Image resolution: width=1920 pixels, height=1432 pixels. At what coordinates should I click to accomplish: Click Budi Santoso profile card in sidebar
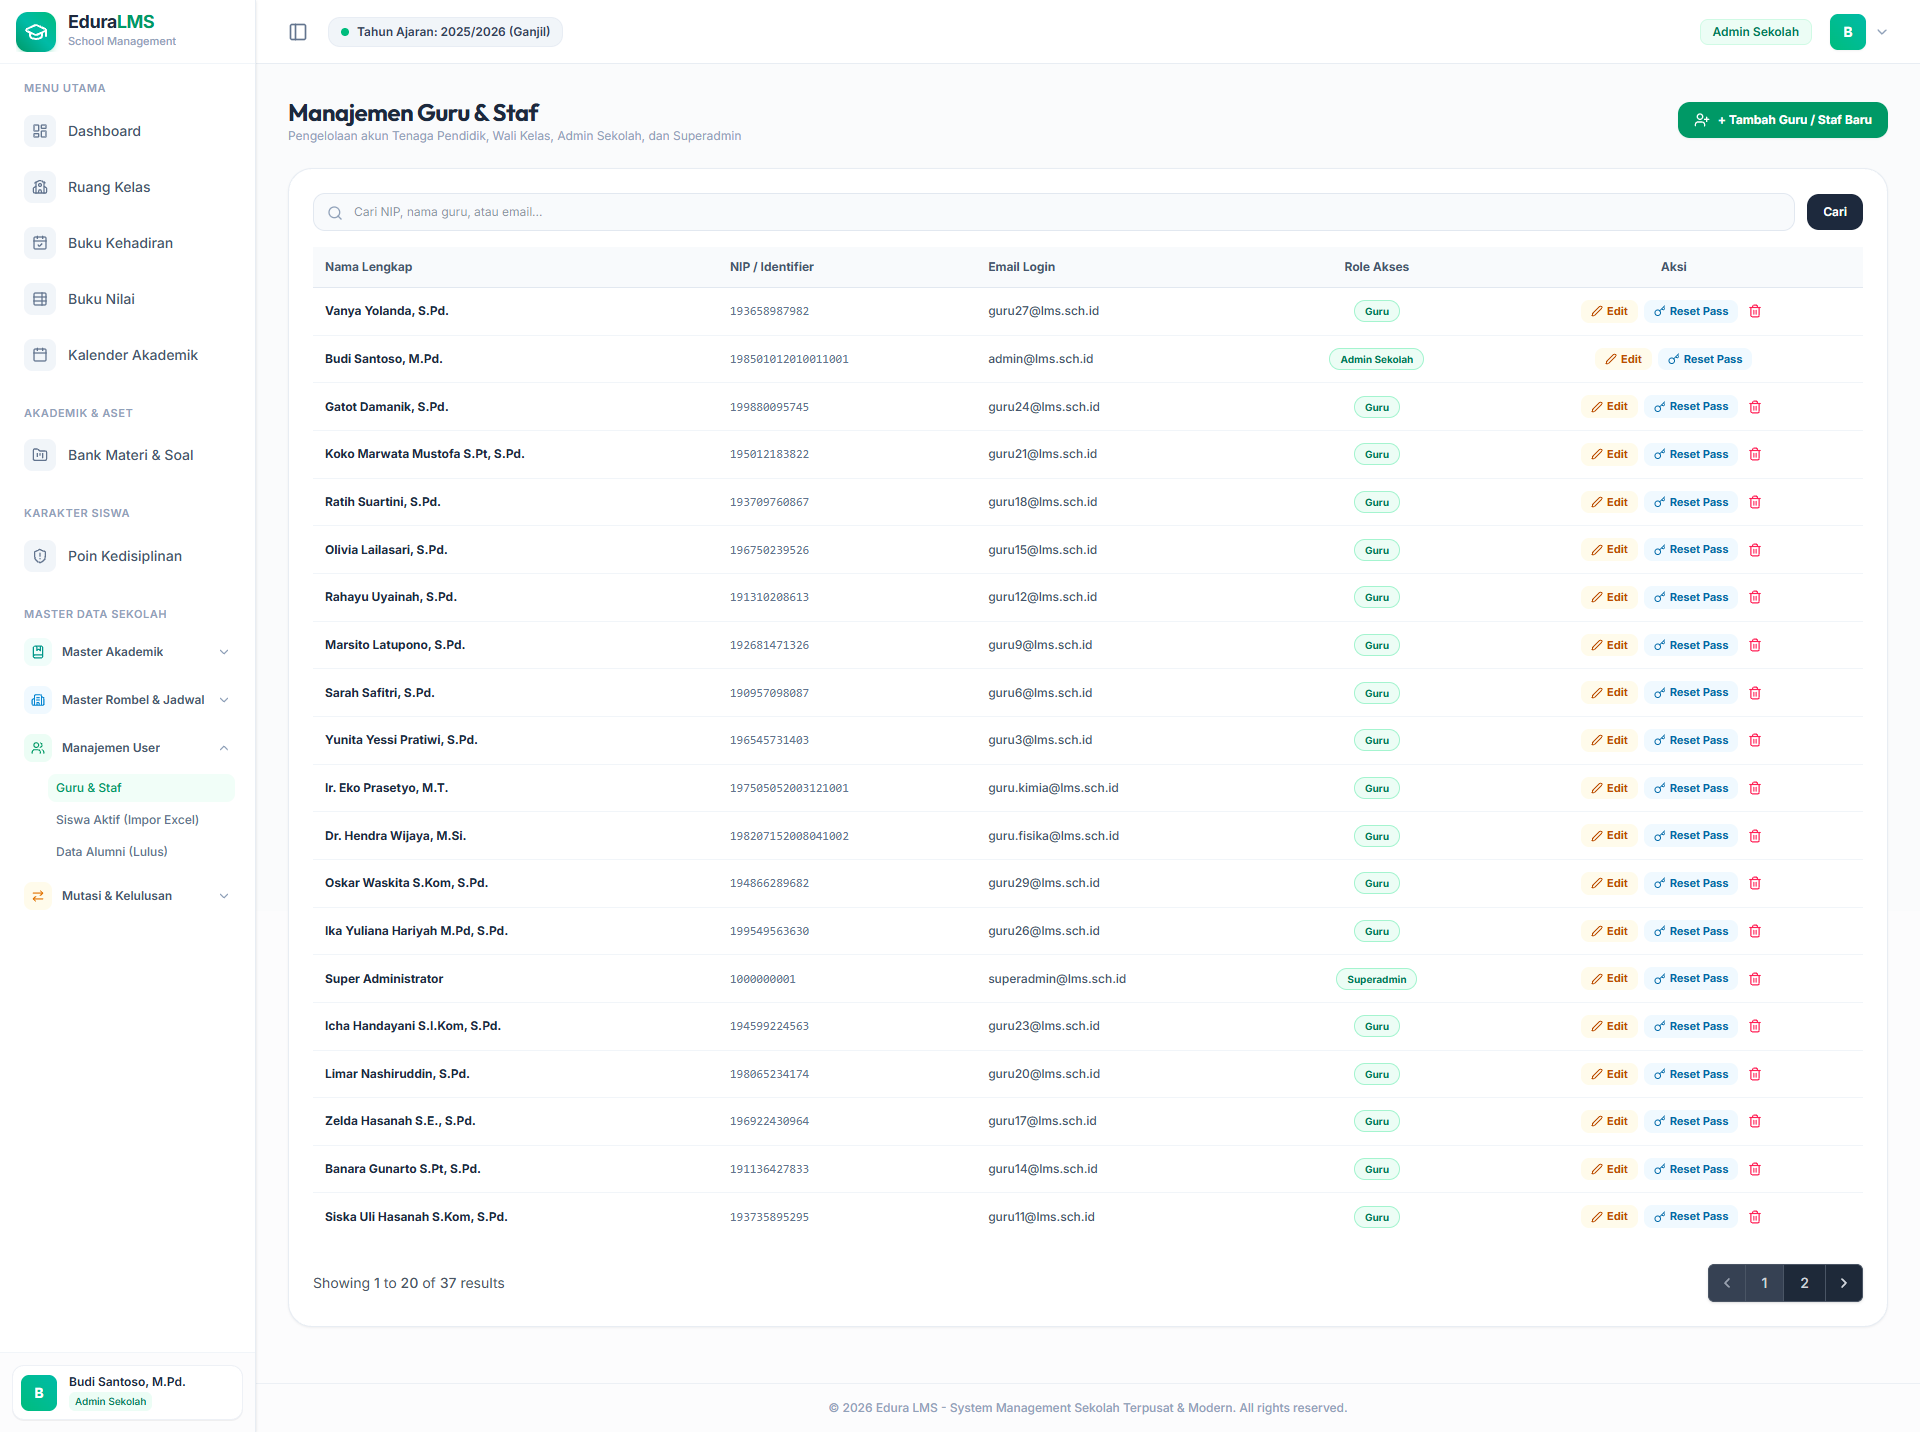tap(127, 1392)
